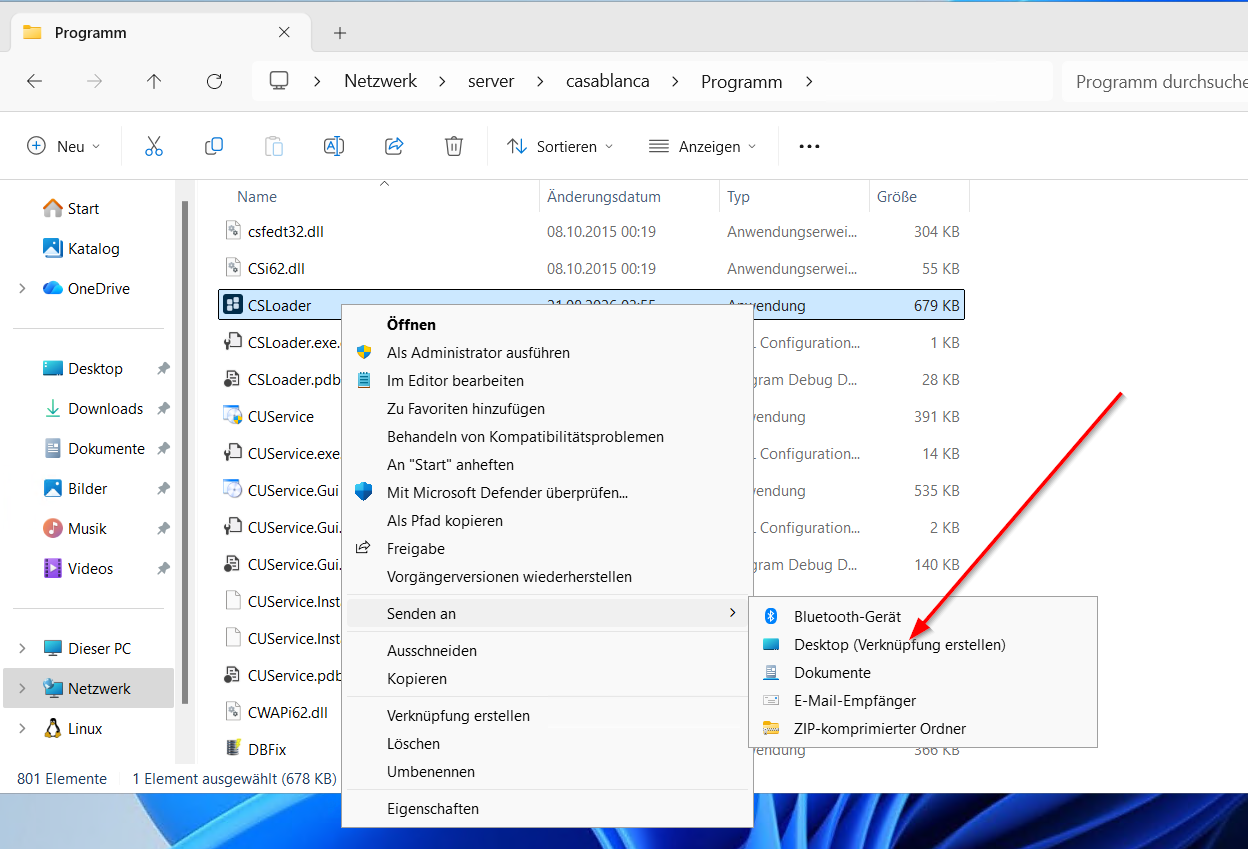Expand the Linux tree node

pos(22,729)
